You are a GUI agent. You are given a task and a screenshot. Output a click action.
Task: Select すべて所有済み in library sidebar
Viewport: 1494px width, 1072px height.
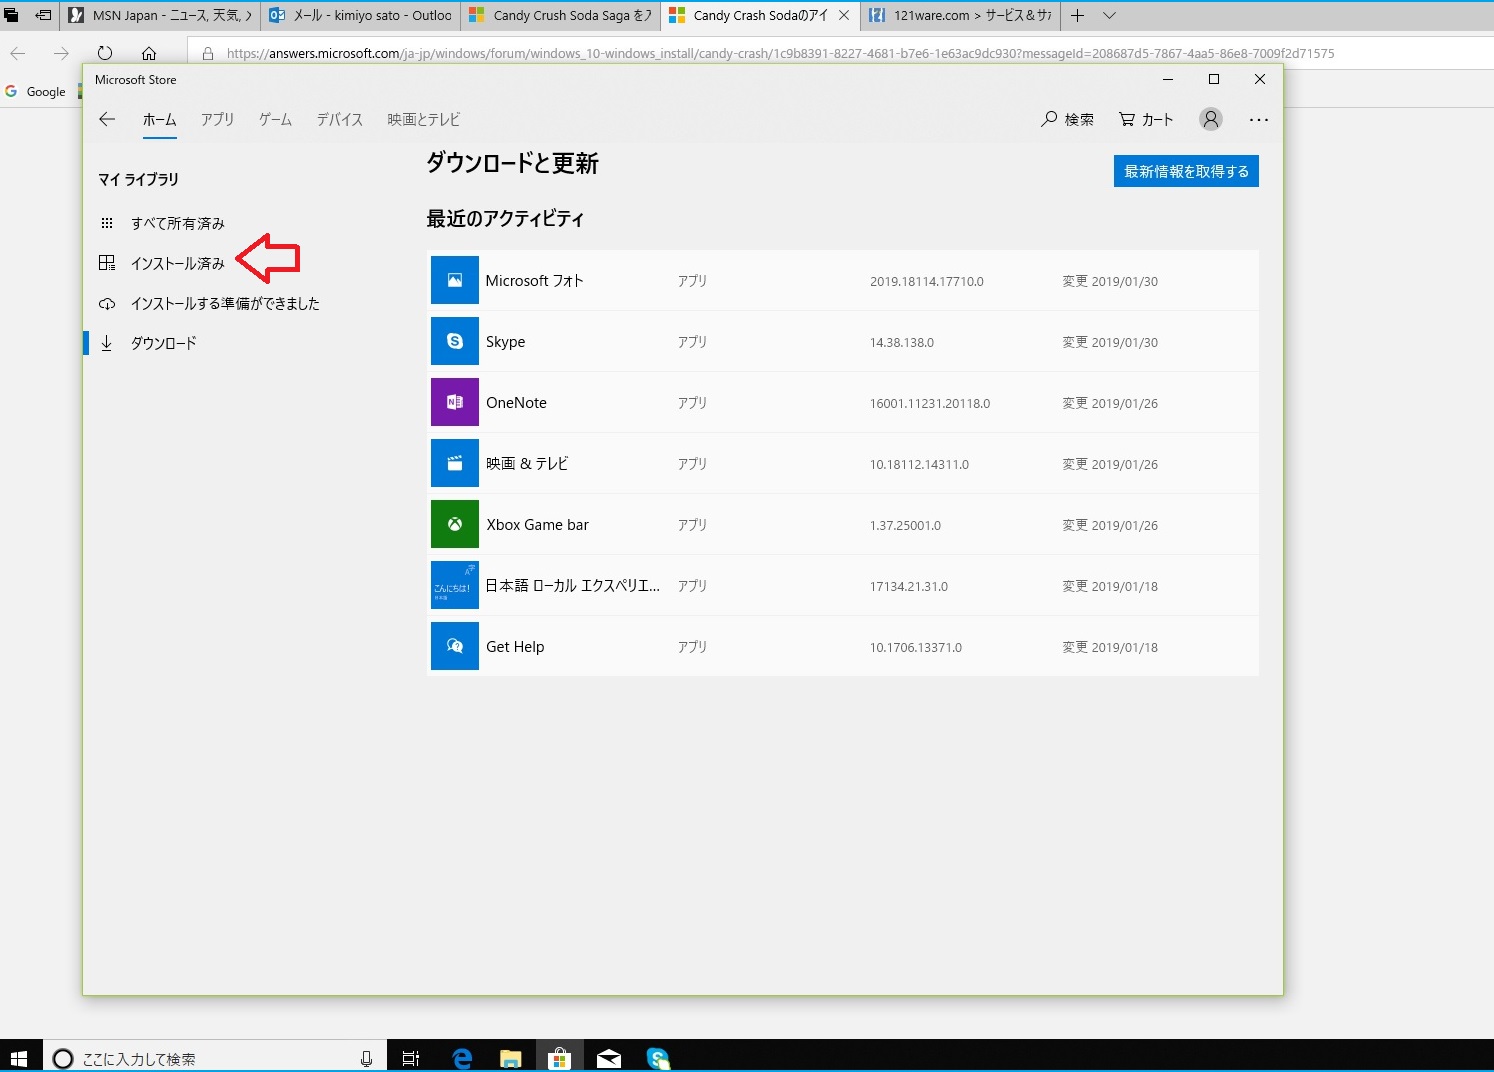pos(163,223)
